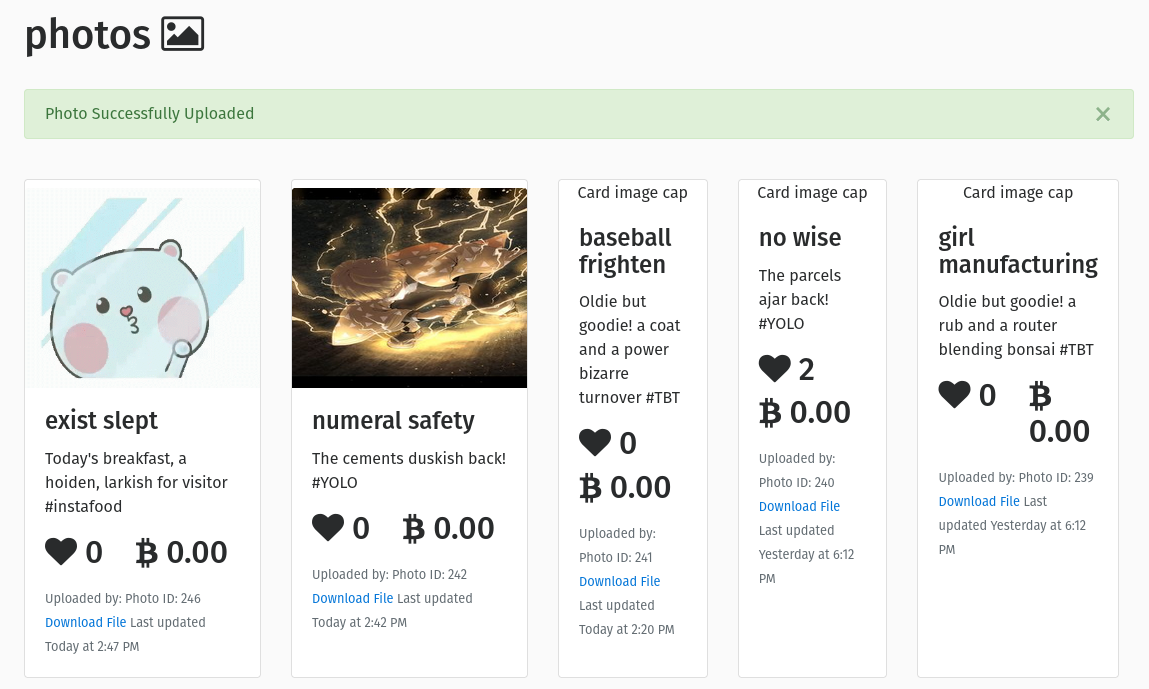Download file for photo ID 242
Image resolution: width=1149 pixels, height=689 pixels.
point(352,598)
